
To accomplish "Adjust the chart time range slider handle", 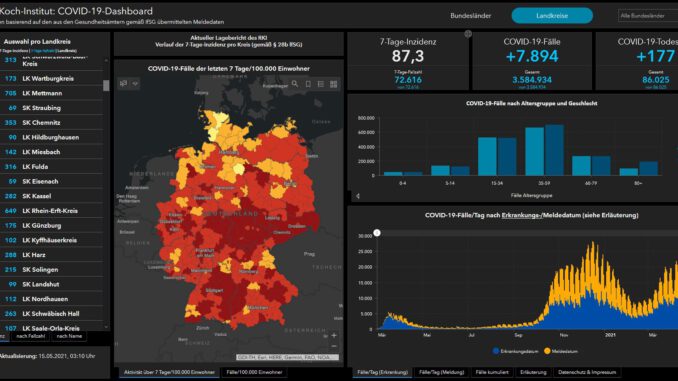I will coord(377,233).
